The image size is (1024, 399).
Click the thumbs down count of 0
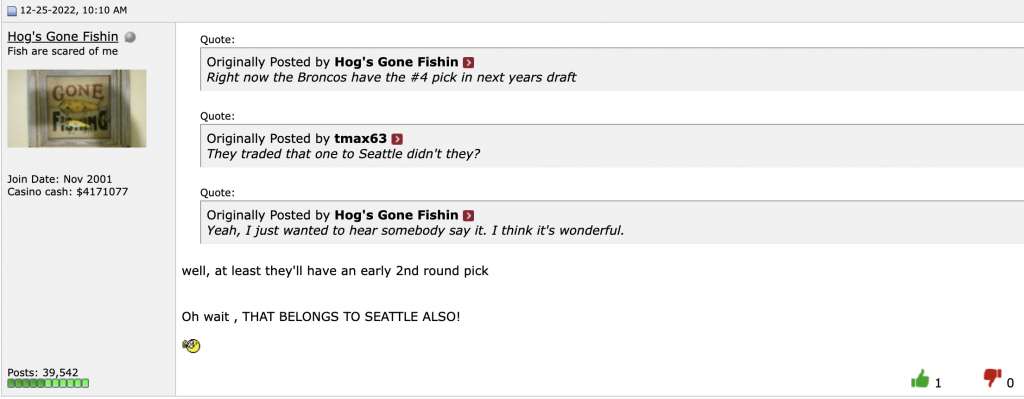(1010, 383)
